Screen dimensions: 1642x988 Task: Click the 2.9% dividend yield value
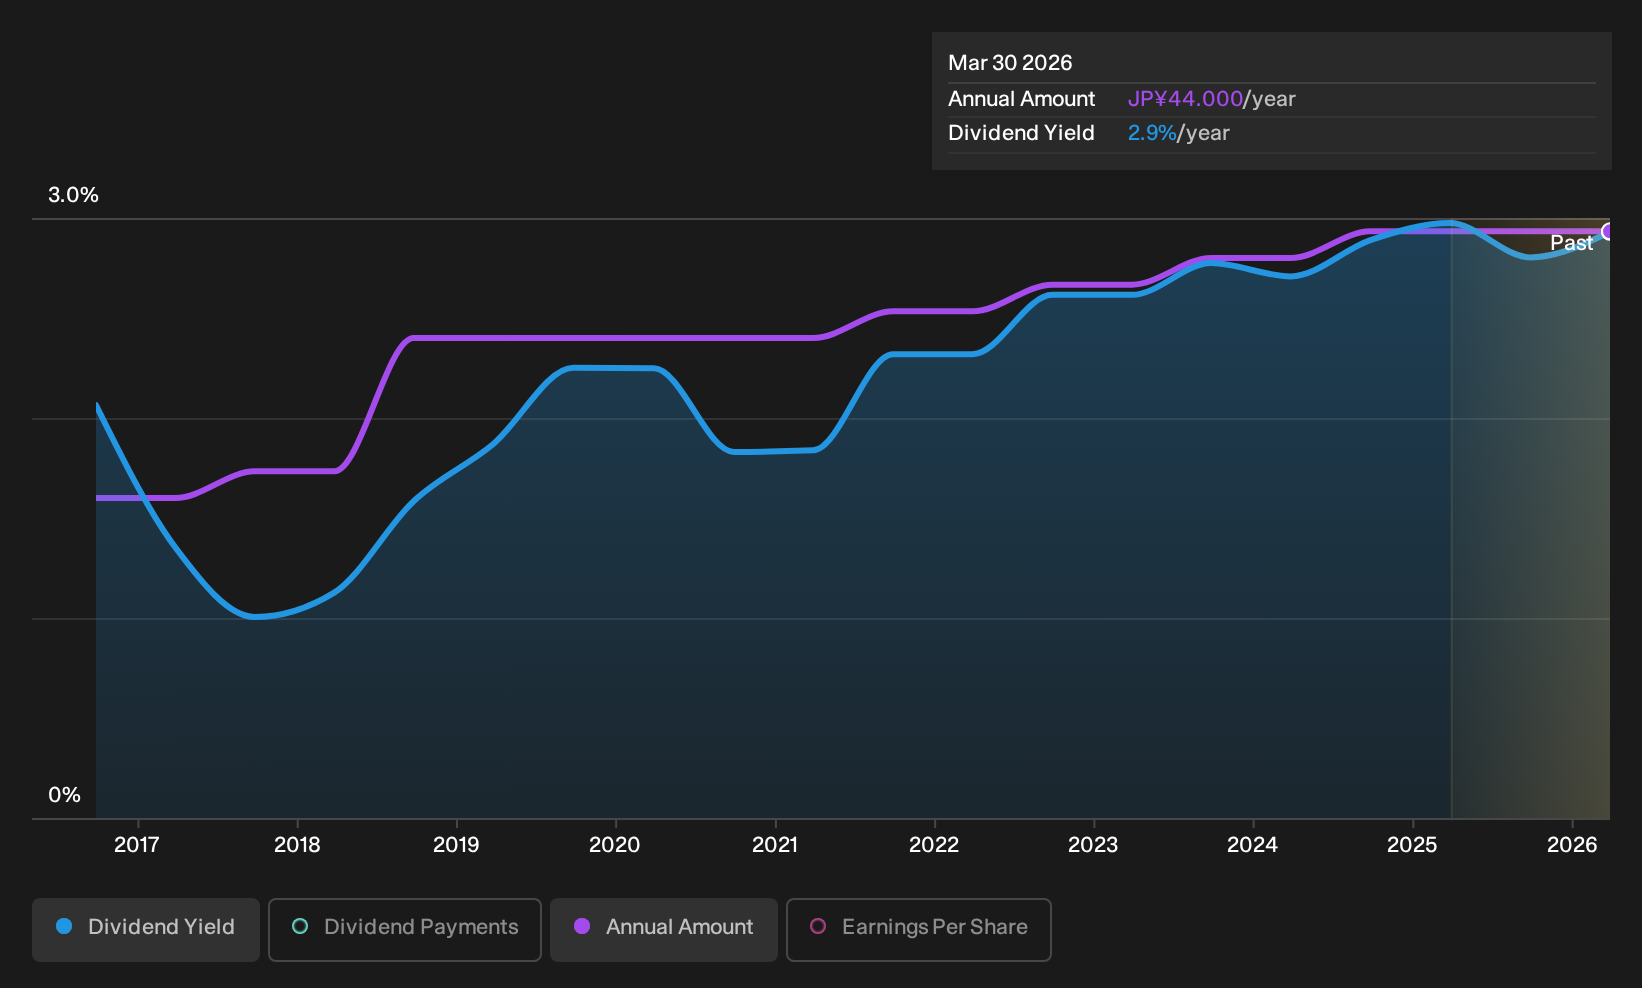(1152, 133)
